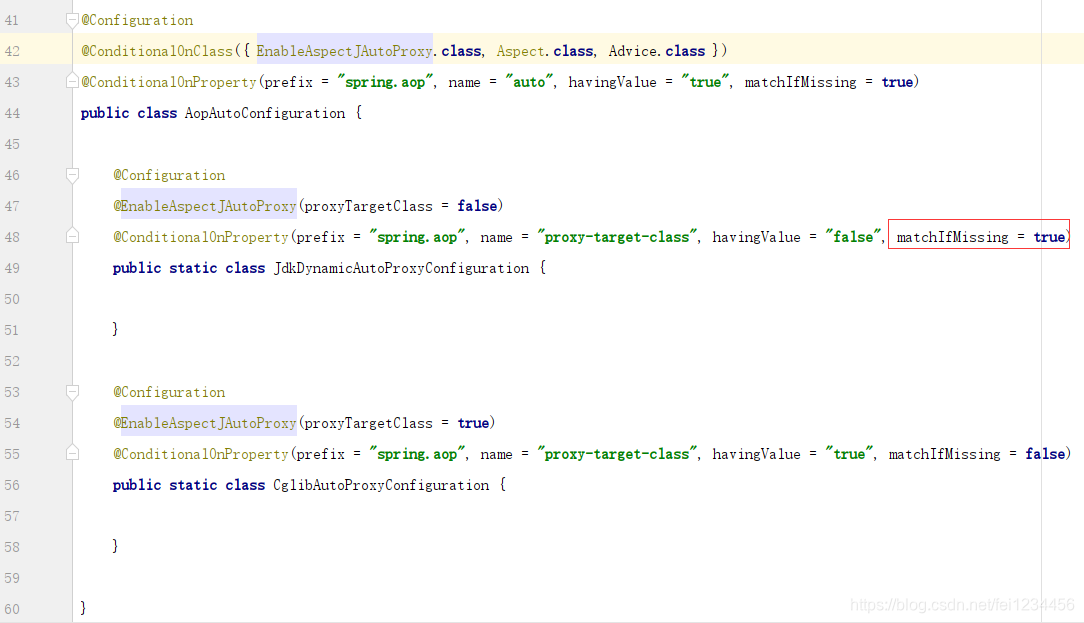This screenshot has width=1084, height=623.
Task: Click the "spring.aop" string literal on line 43
Action: (387, 81)
